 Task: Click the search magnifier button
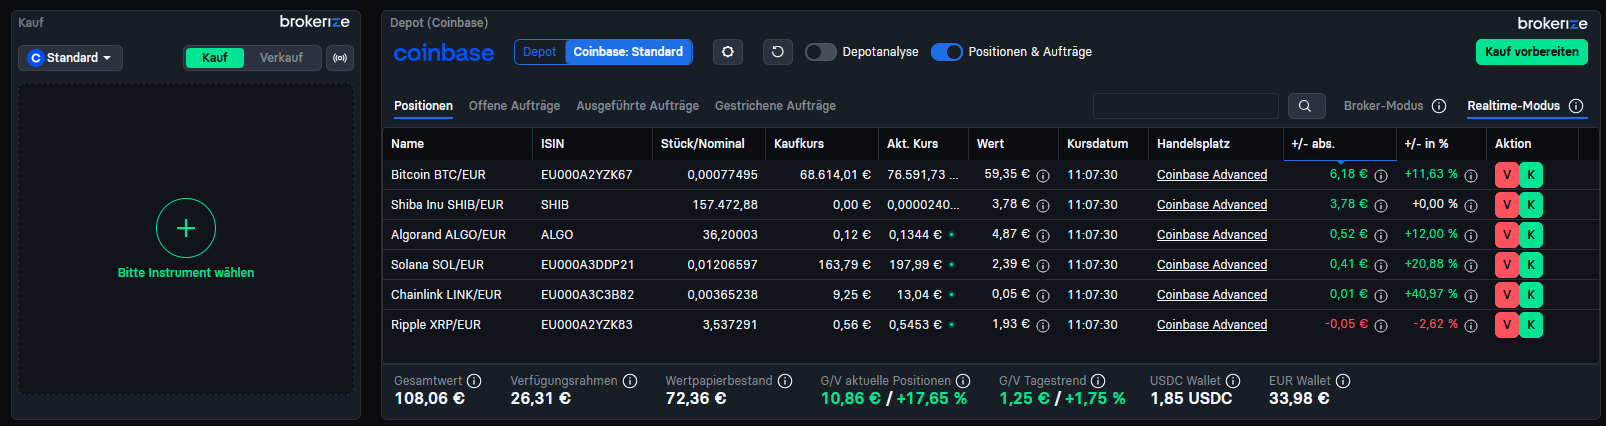click(1305, 106)
